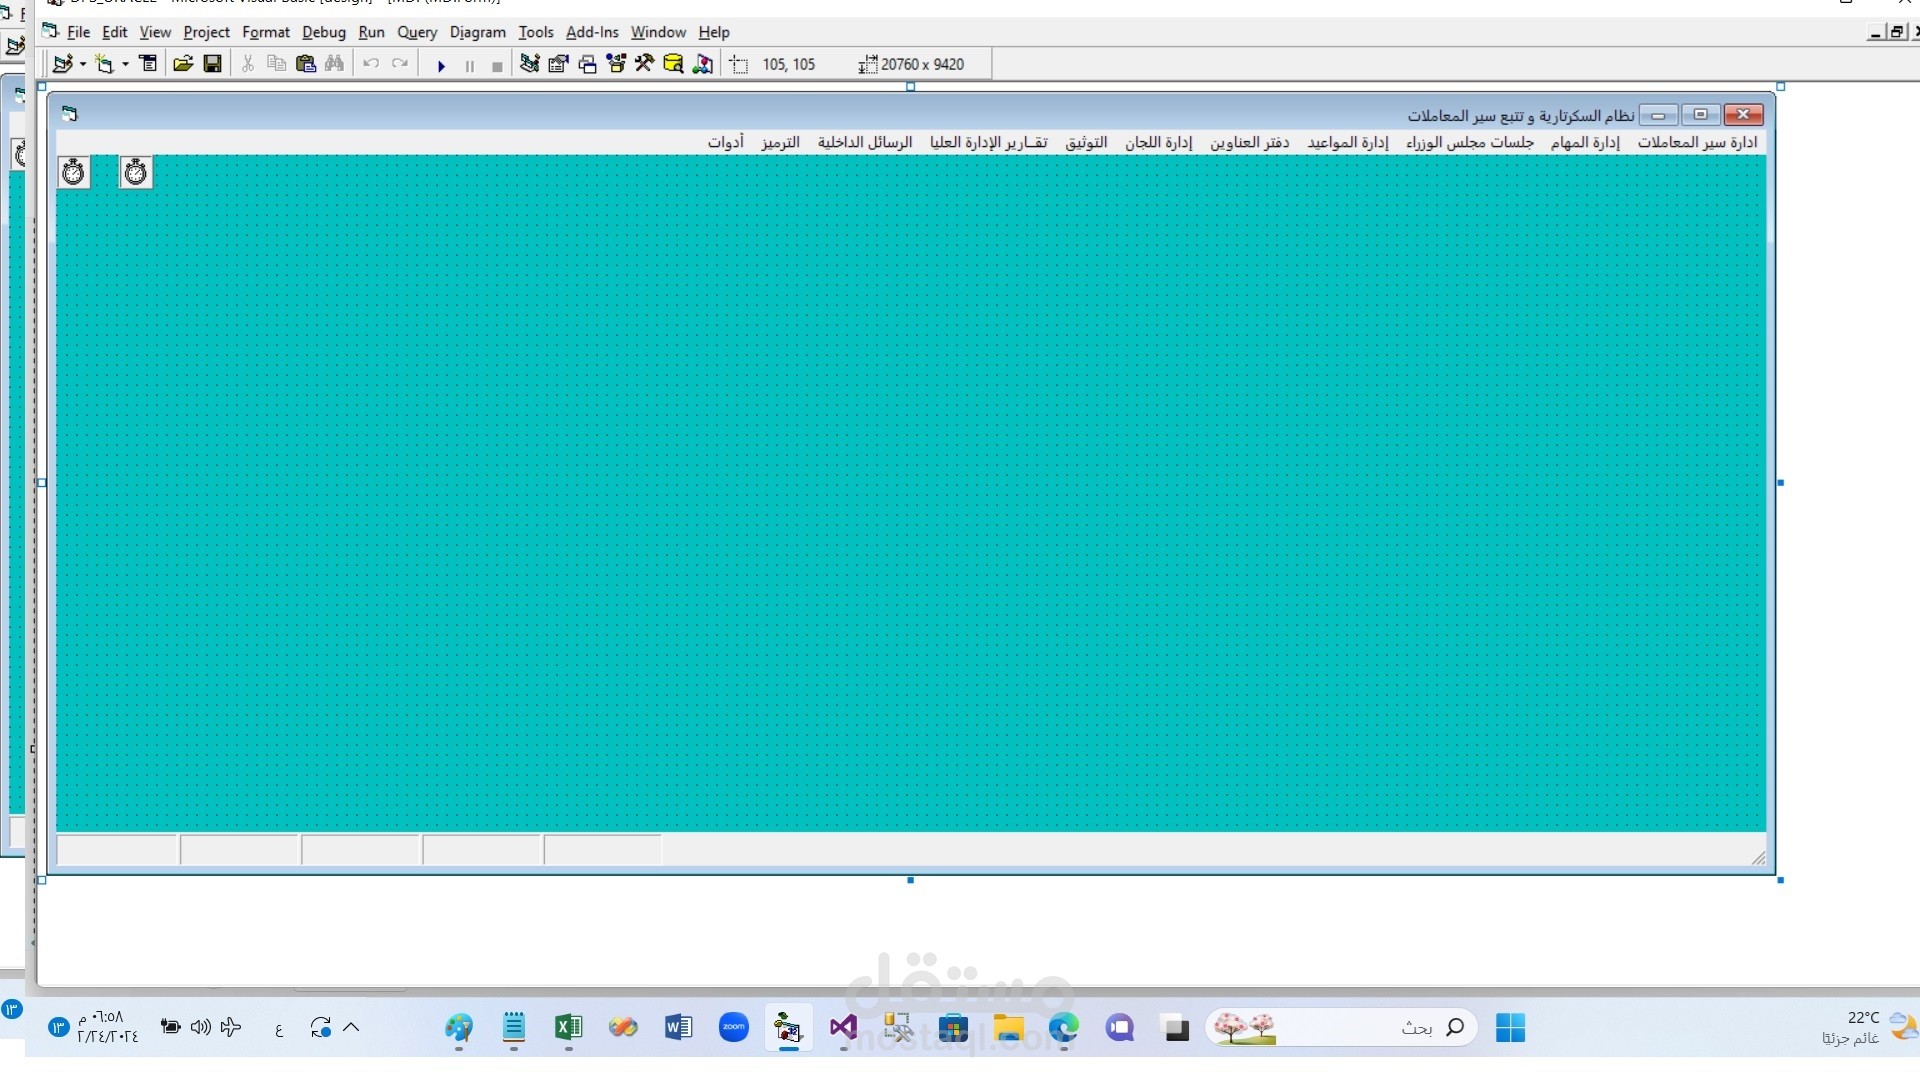
Task: Open the Properties Window toolbar icon
Action: (559, 64)
